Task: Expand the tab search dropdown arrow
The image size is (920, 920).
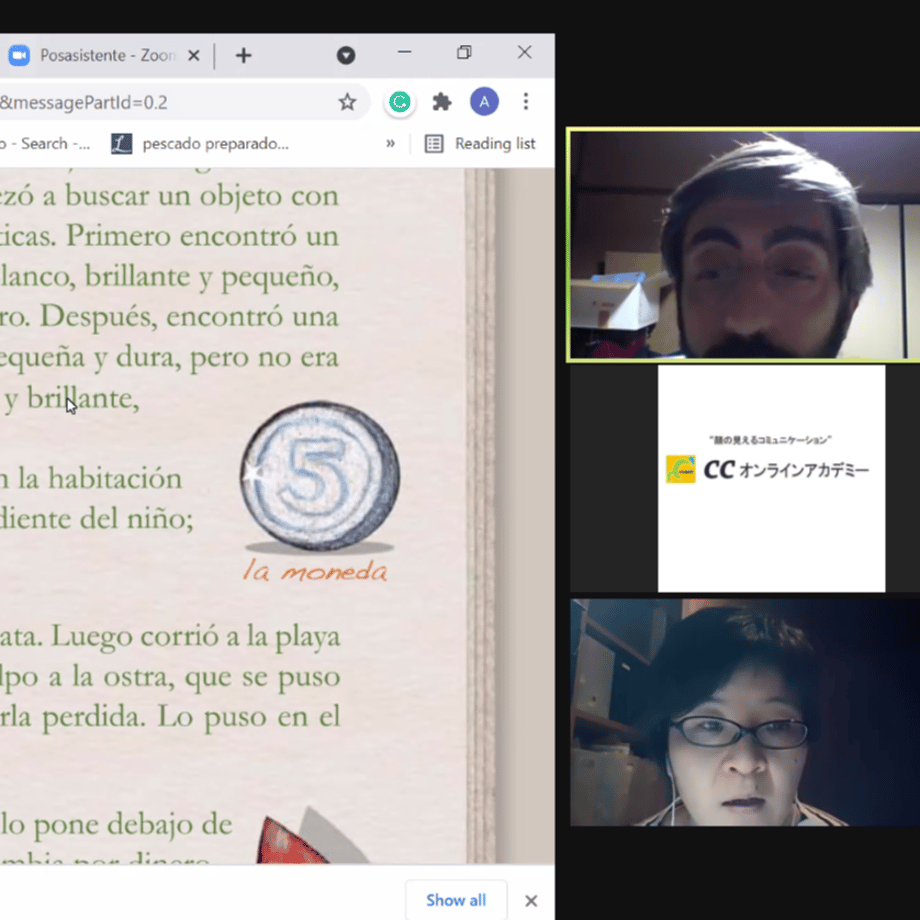Action: point(346,55)
